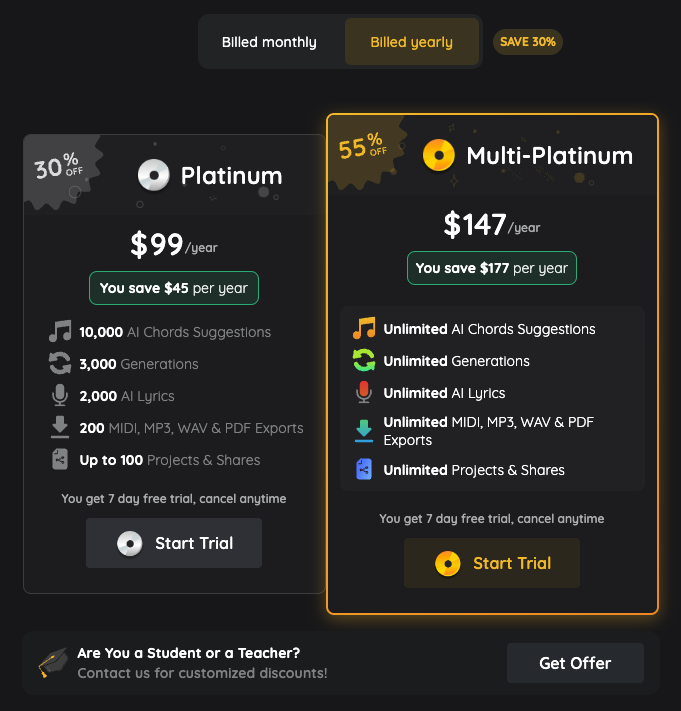681x711 pixels.
Task: Click Platinum's Generations refresh arrows icon
Action: coord(60,364)
